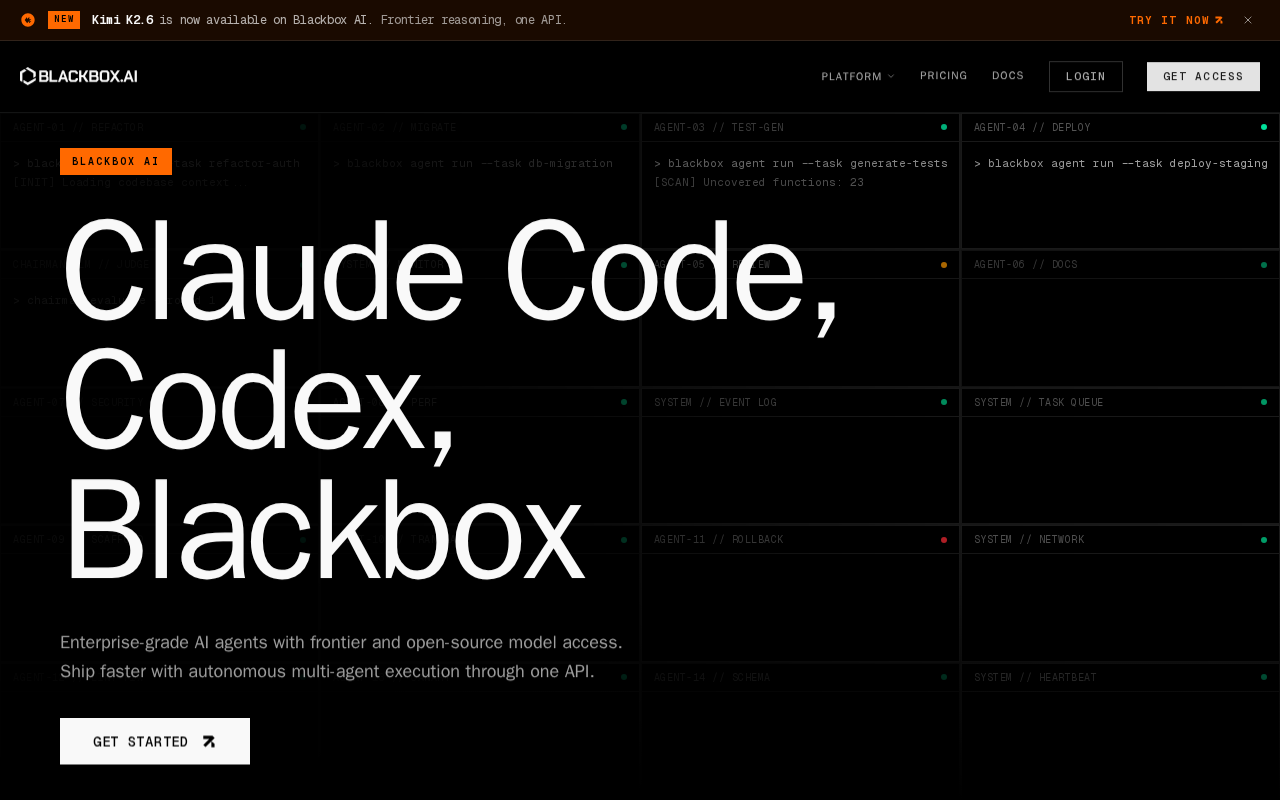
Task: Click the Get Access button
Action: (x=1203, y=76)
